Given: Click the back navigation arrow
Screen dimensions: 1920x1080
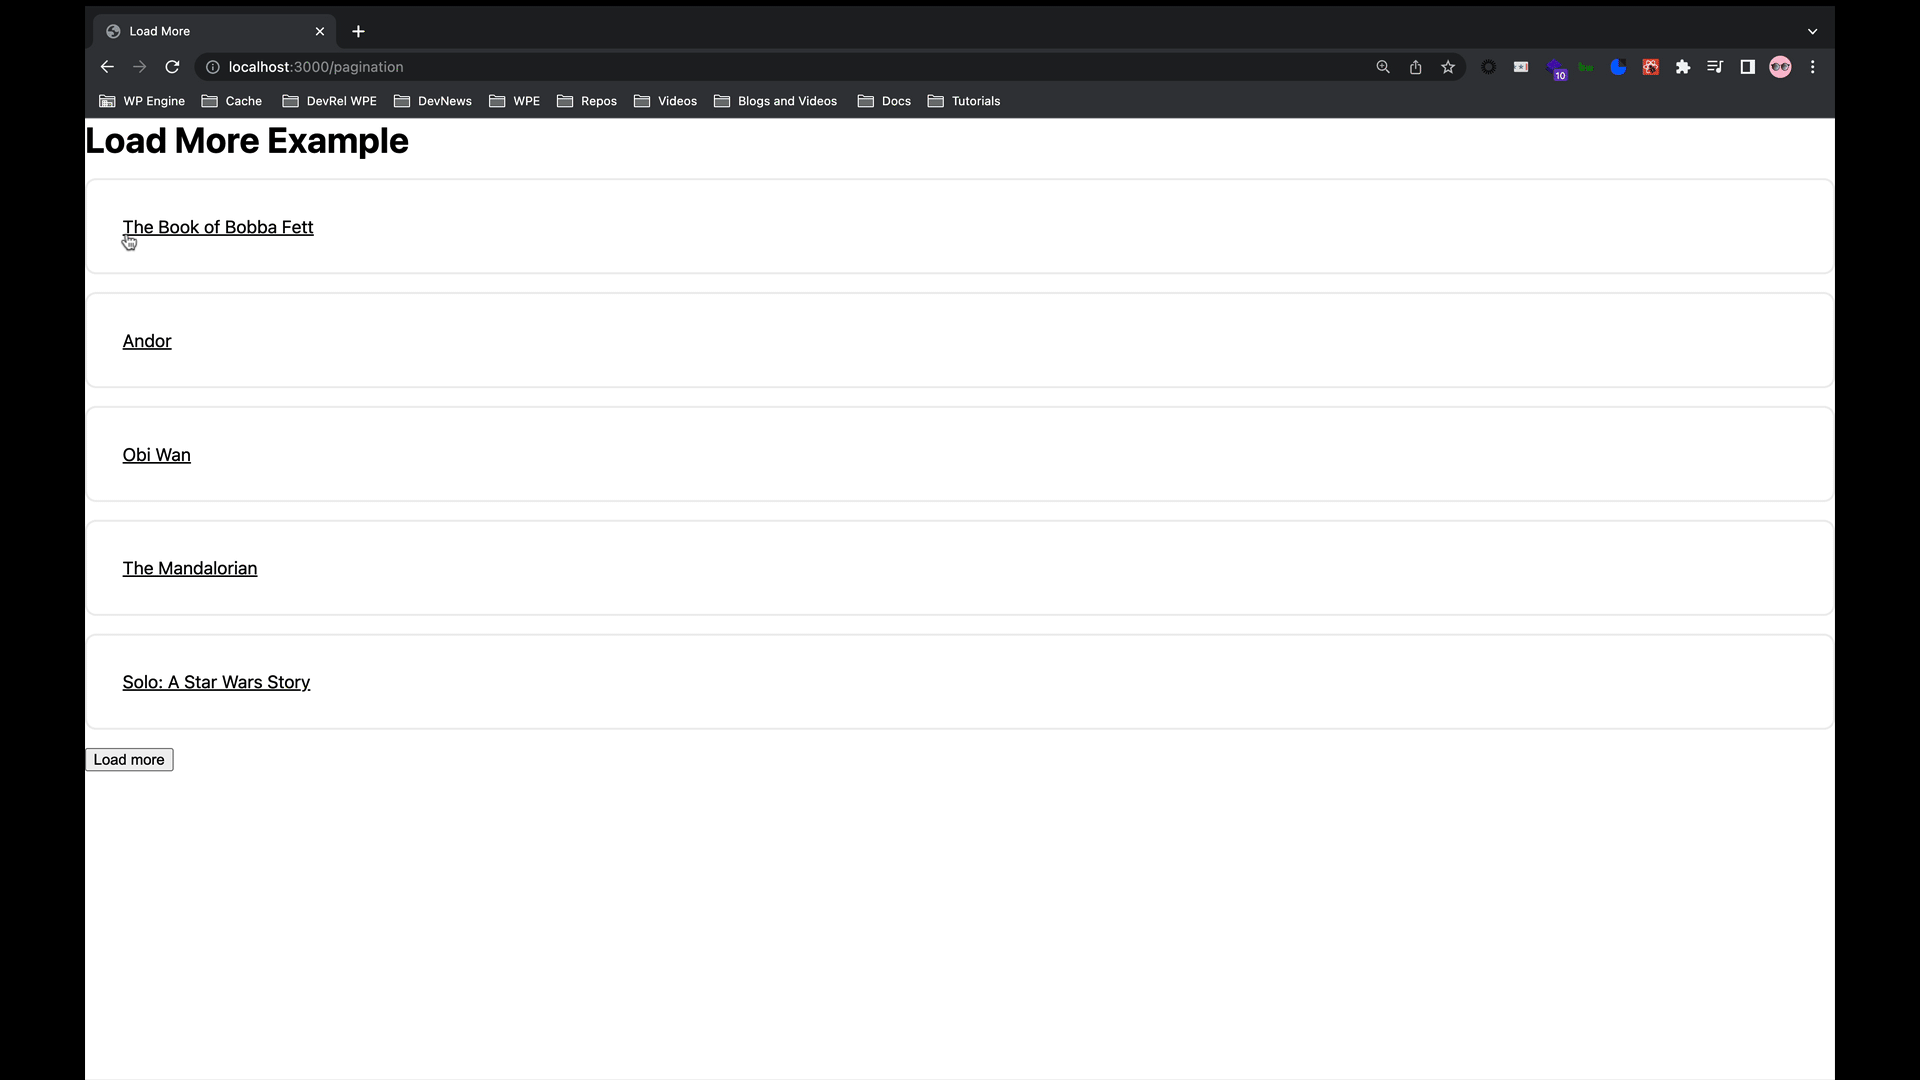Looking at the screenshot, I should pos(107,67).
